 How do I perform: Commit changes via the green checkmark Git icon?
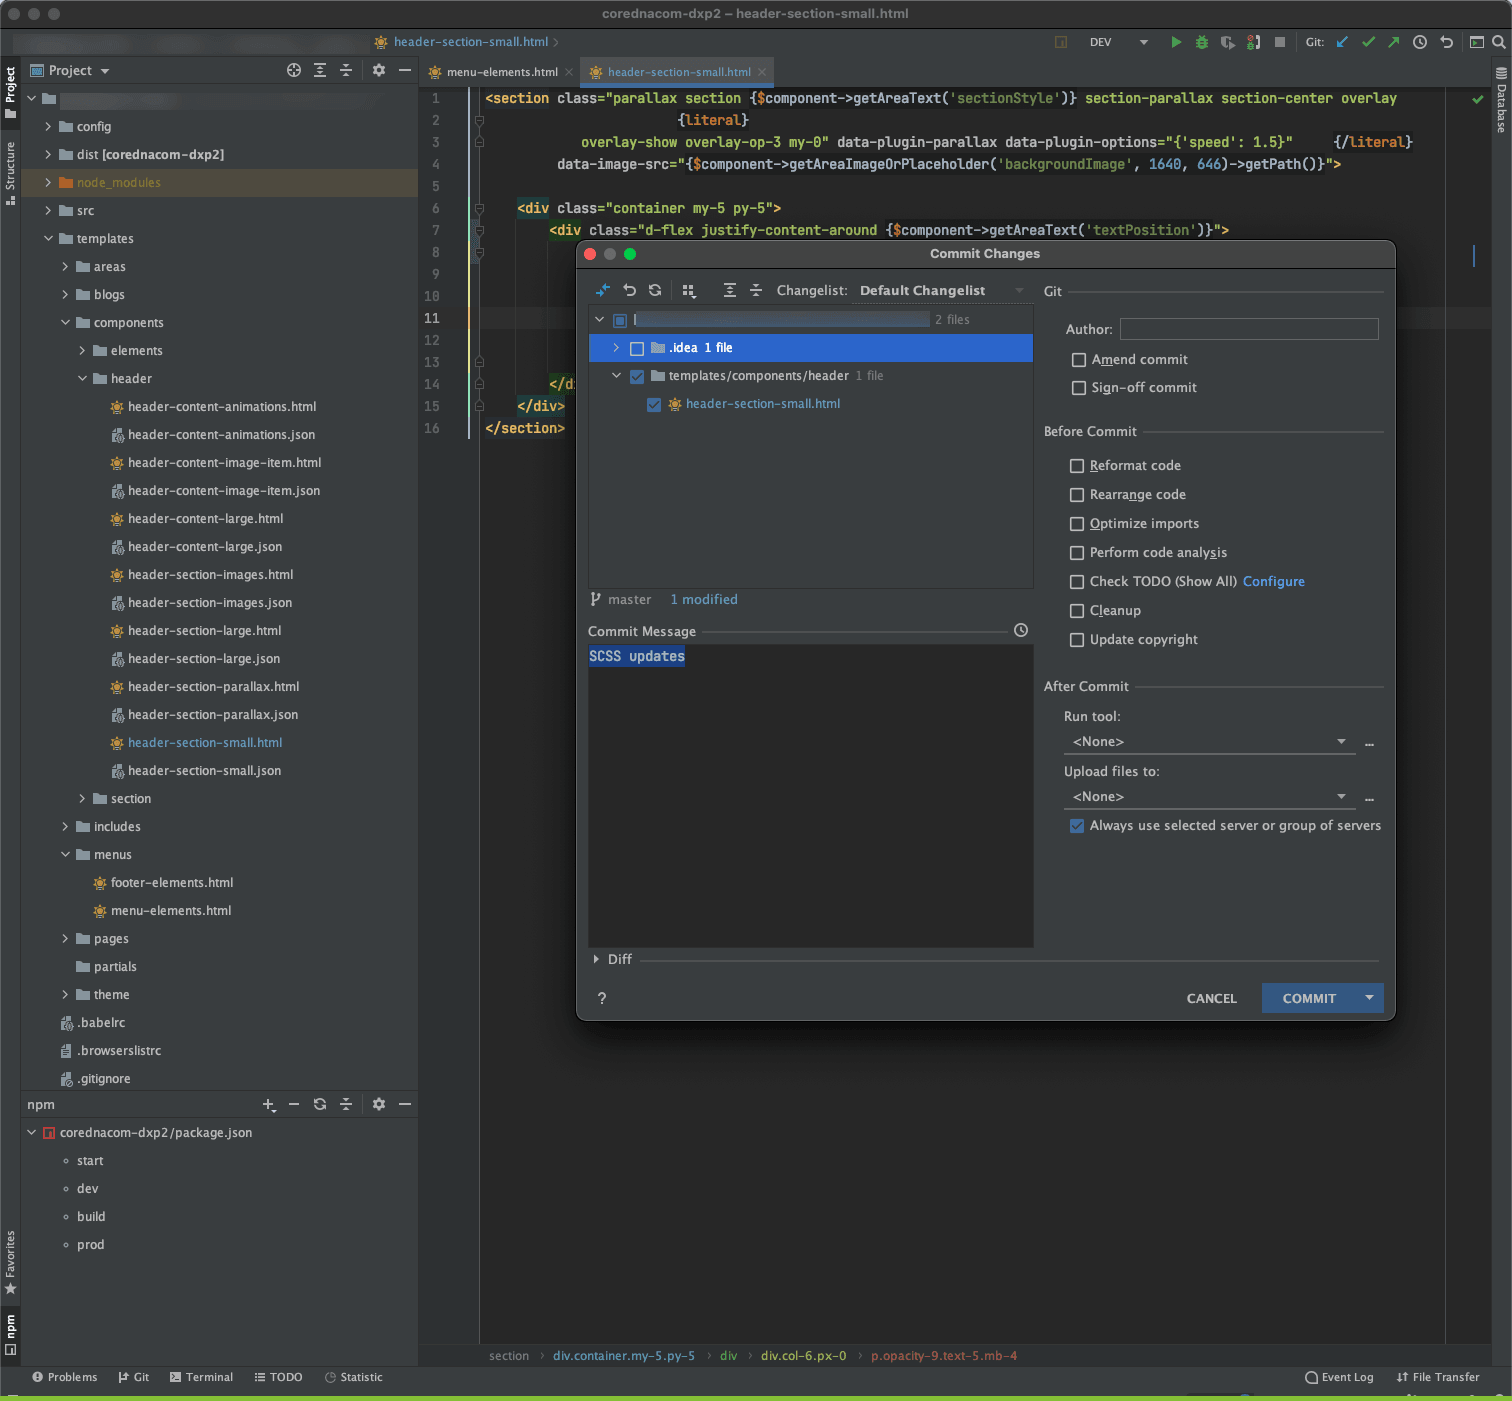(1368, 42)
